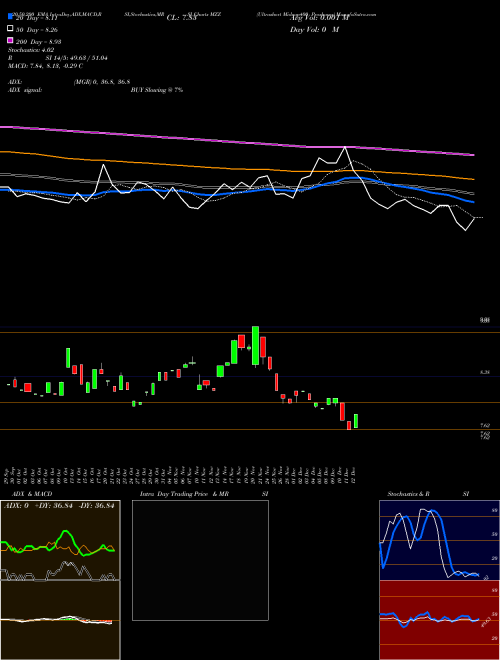
Task: Click the blue 20 Day legend swatch
Action: click(x=10, y=17)
